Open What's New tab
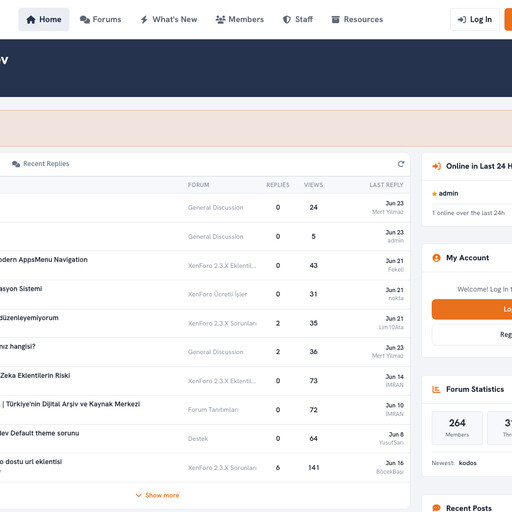Screen dimensions: 512x512 tap(169, 19)
